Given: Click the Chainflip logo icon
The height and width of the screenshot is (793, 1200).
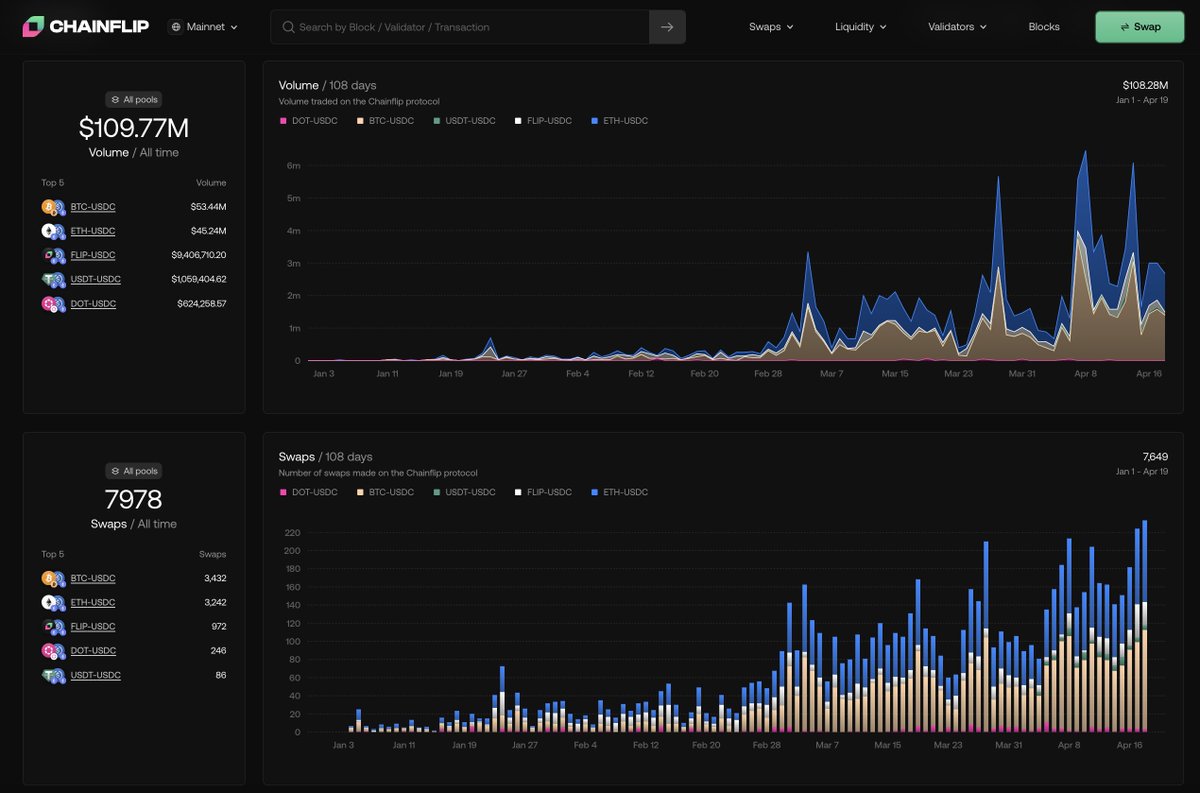Looking at the screenshot, I should click(33, 27).
